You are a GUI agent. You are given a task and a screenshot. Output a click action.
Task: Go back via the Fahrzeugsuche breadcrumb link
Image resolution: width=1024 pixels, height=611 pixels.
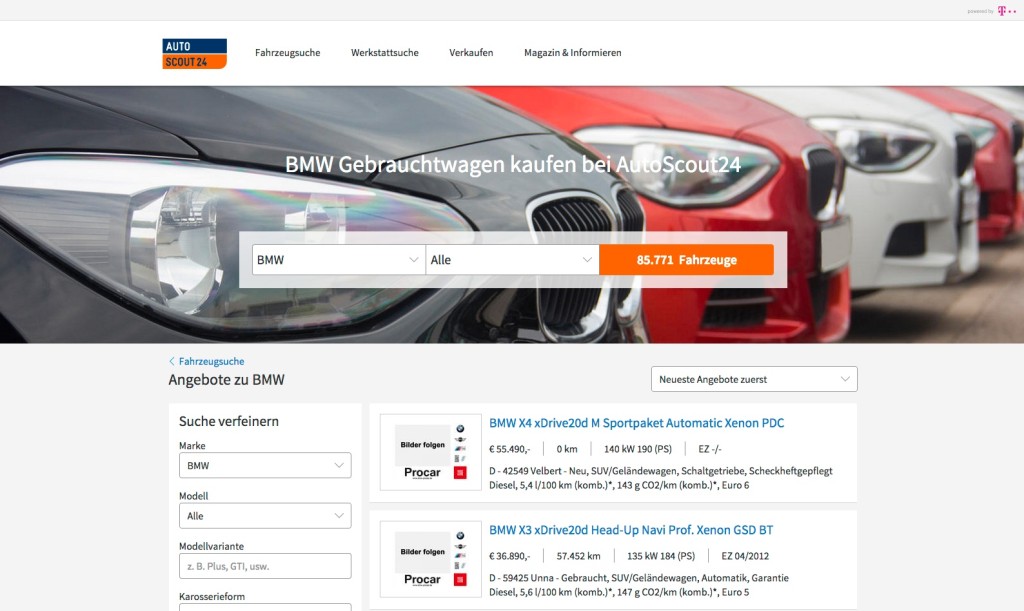(x=212, y=361)
